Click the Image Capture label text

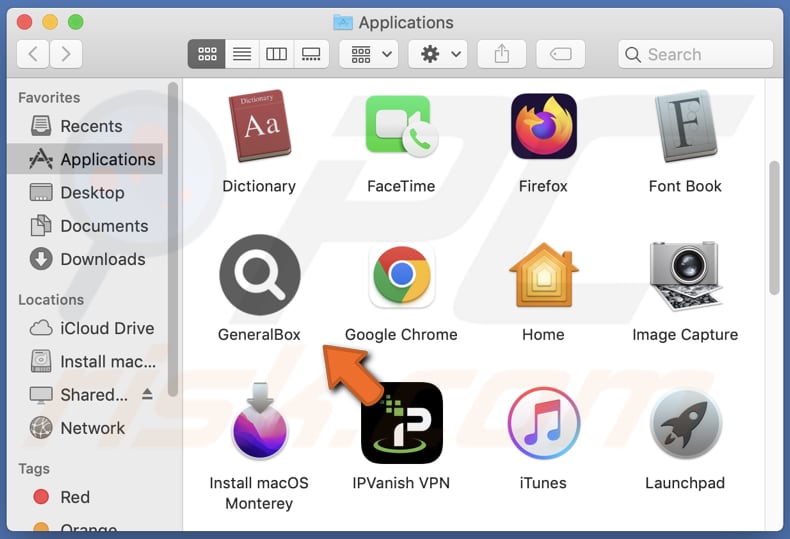click(x=685, y=335)
